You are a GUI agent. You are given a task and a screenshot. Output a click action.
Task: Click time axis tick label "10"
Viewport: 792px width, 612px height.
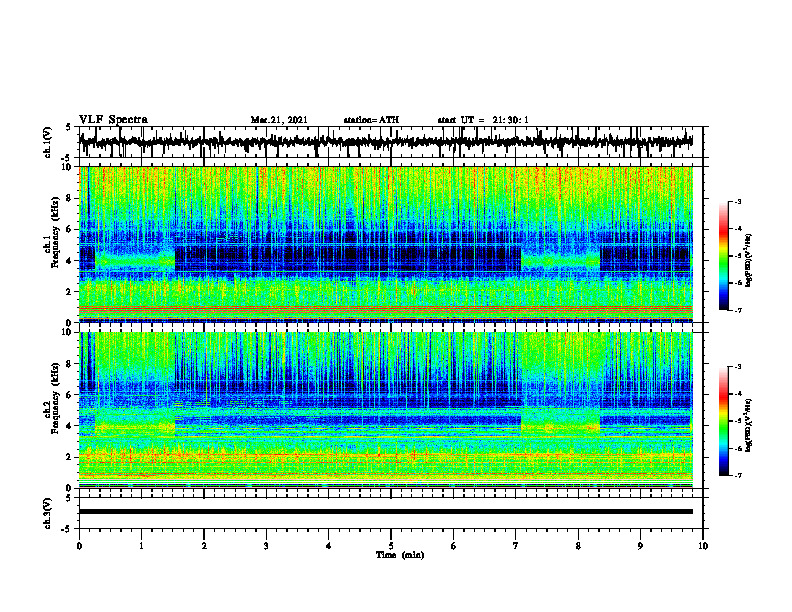pyautogui.click(x=703, y=546)
